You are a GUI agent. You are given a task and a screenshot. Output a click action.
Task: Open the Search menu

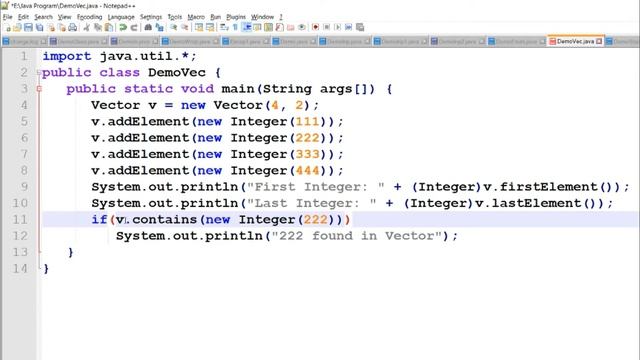click(43, 17)
